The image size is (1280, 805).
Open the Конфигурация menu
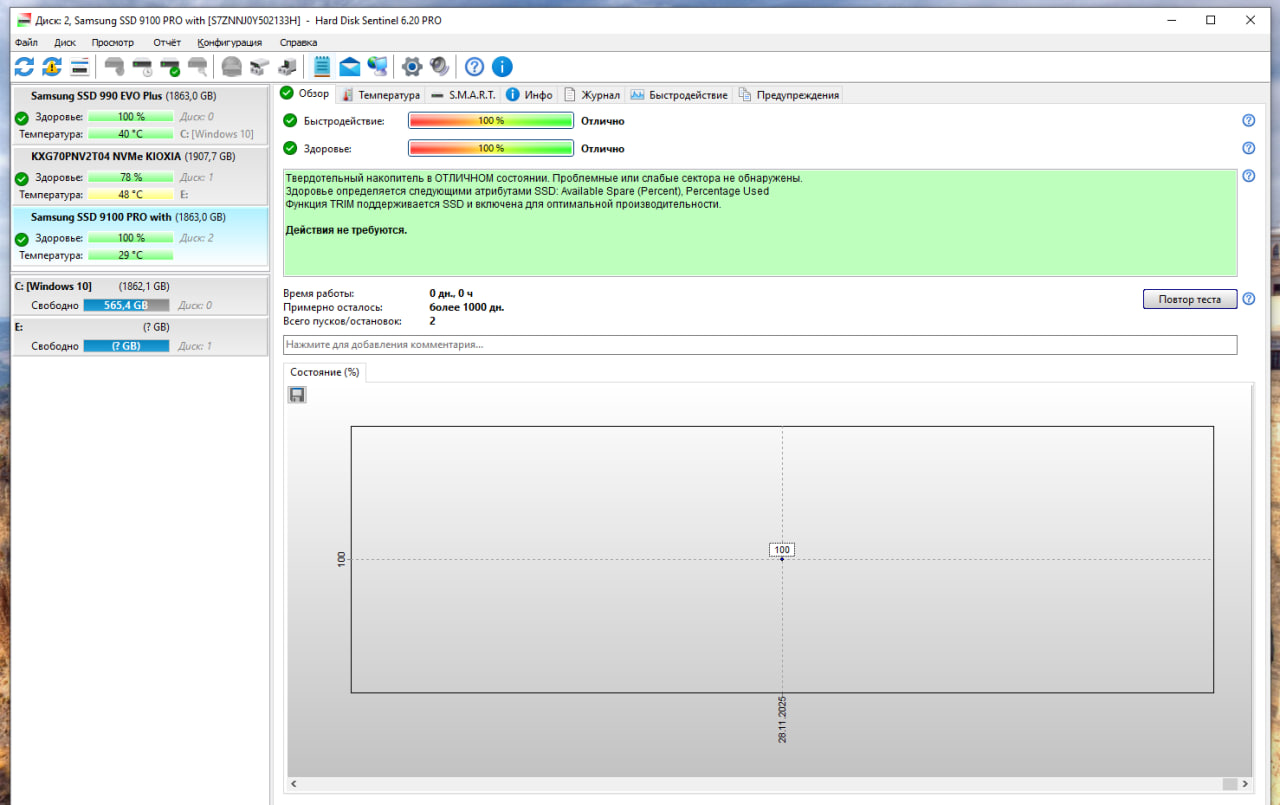[230, 43]
